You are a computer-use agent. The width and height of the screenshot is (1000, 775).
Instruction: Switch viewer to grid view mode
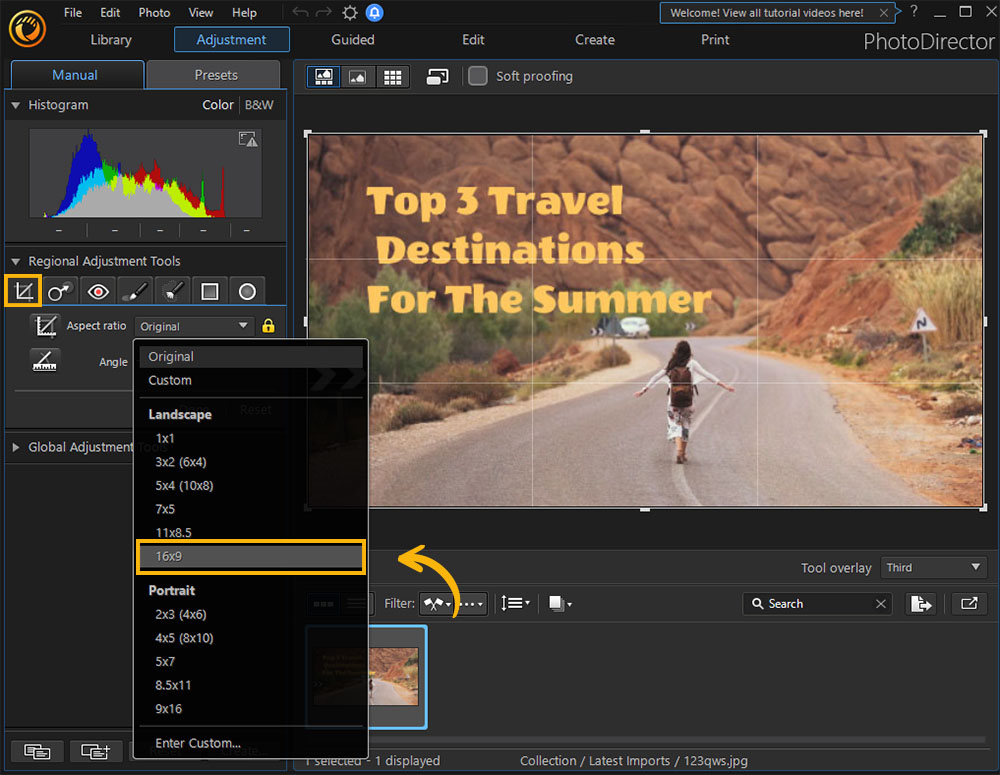[392, 76]
